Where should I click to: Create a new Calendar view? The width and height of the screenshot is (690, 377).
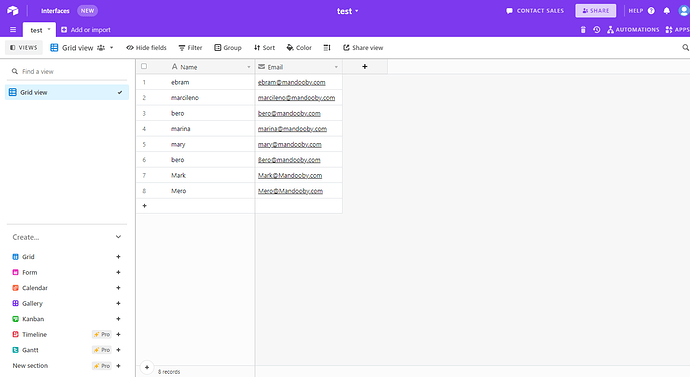[x=118, y=288]
